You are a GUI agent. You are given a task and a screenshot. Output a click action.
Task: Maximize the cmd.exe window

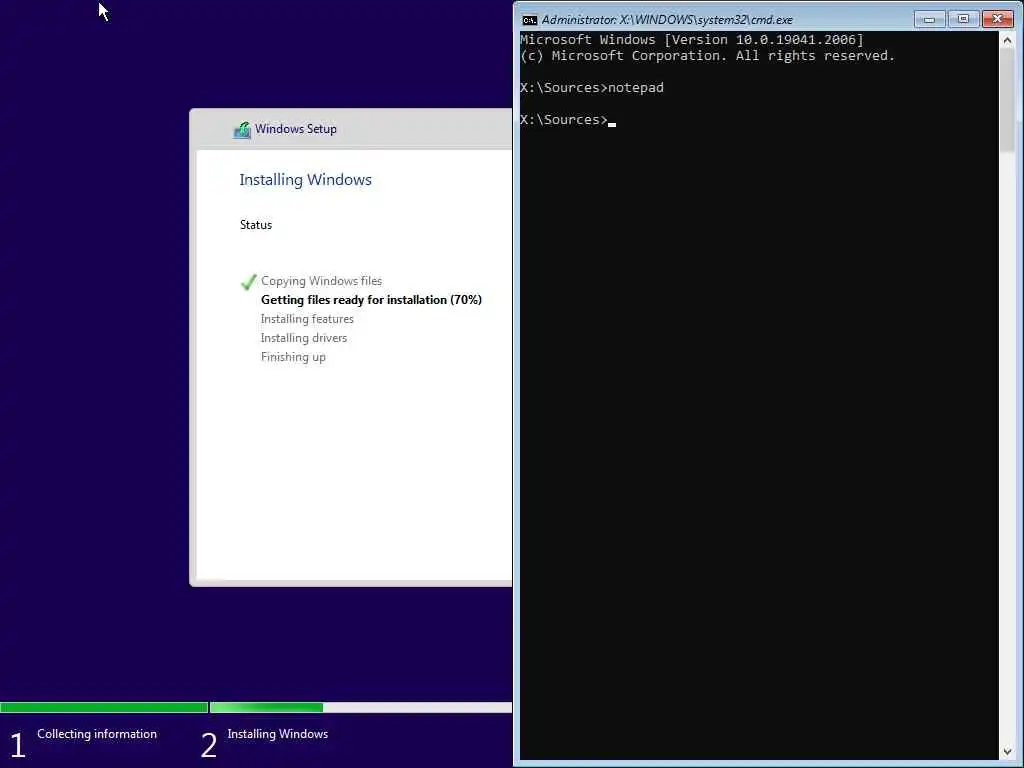pos(963,19)
